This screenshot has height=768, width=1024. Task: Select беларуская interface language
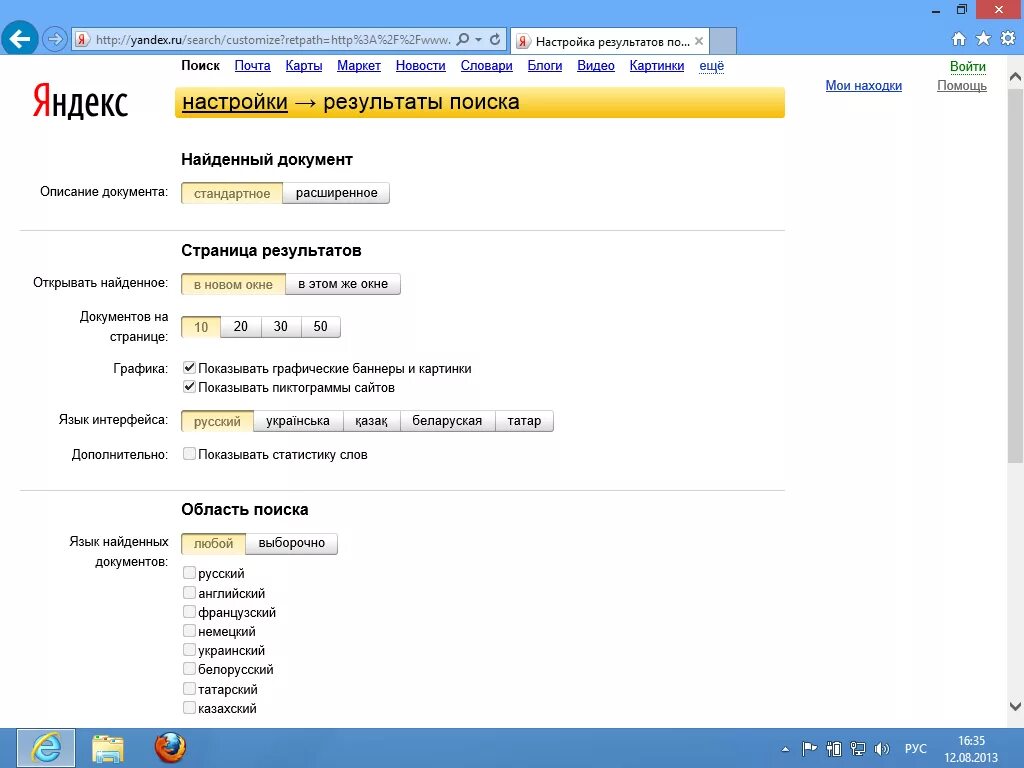tap(447, 421)
